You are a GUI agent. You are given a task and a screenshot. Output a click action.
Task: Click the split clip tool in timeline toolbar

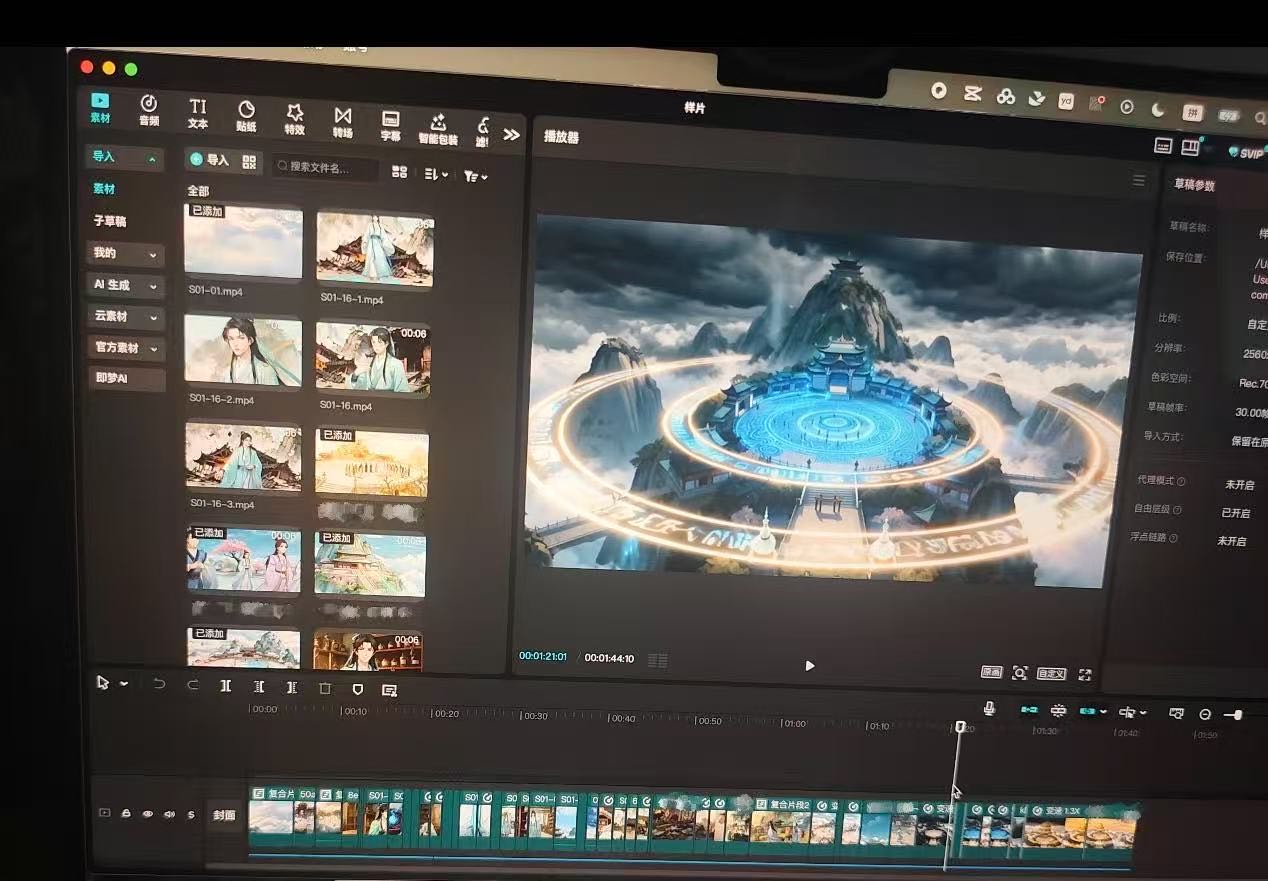click(226, 686)
